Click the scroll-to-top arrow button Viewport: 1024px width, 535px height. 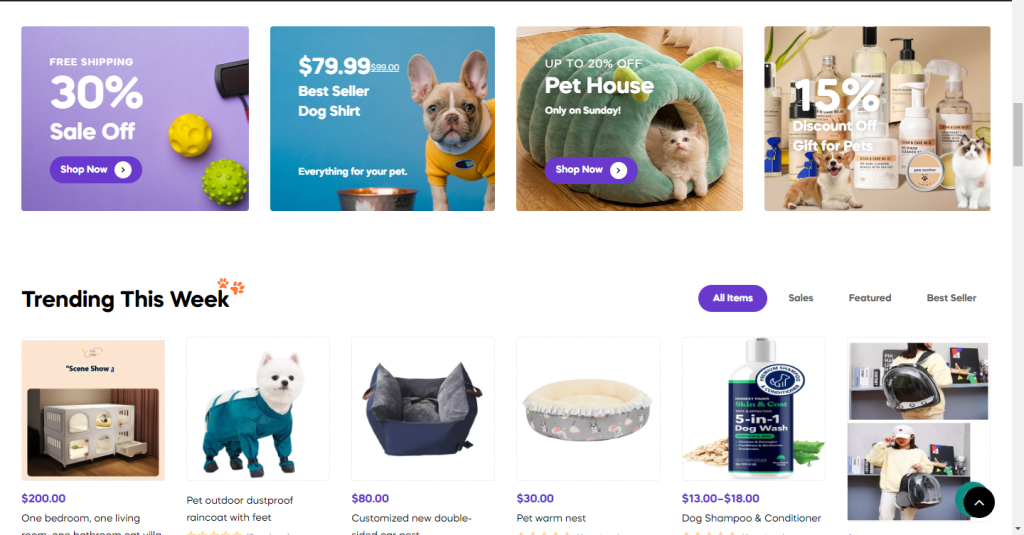point(978,502)
